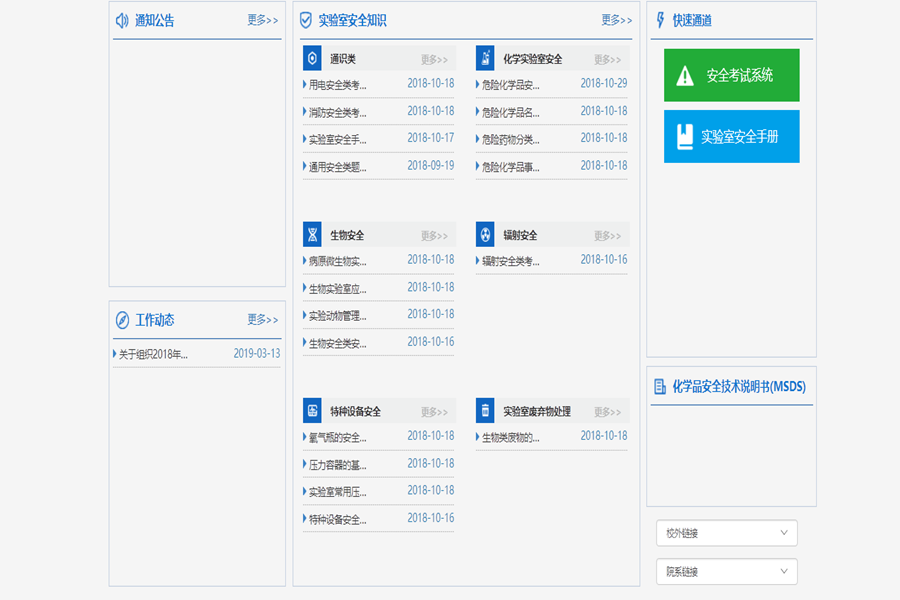
Task: Open the 实验室安全手册 blue button
Action: point(732,137)
